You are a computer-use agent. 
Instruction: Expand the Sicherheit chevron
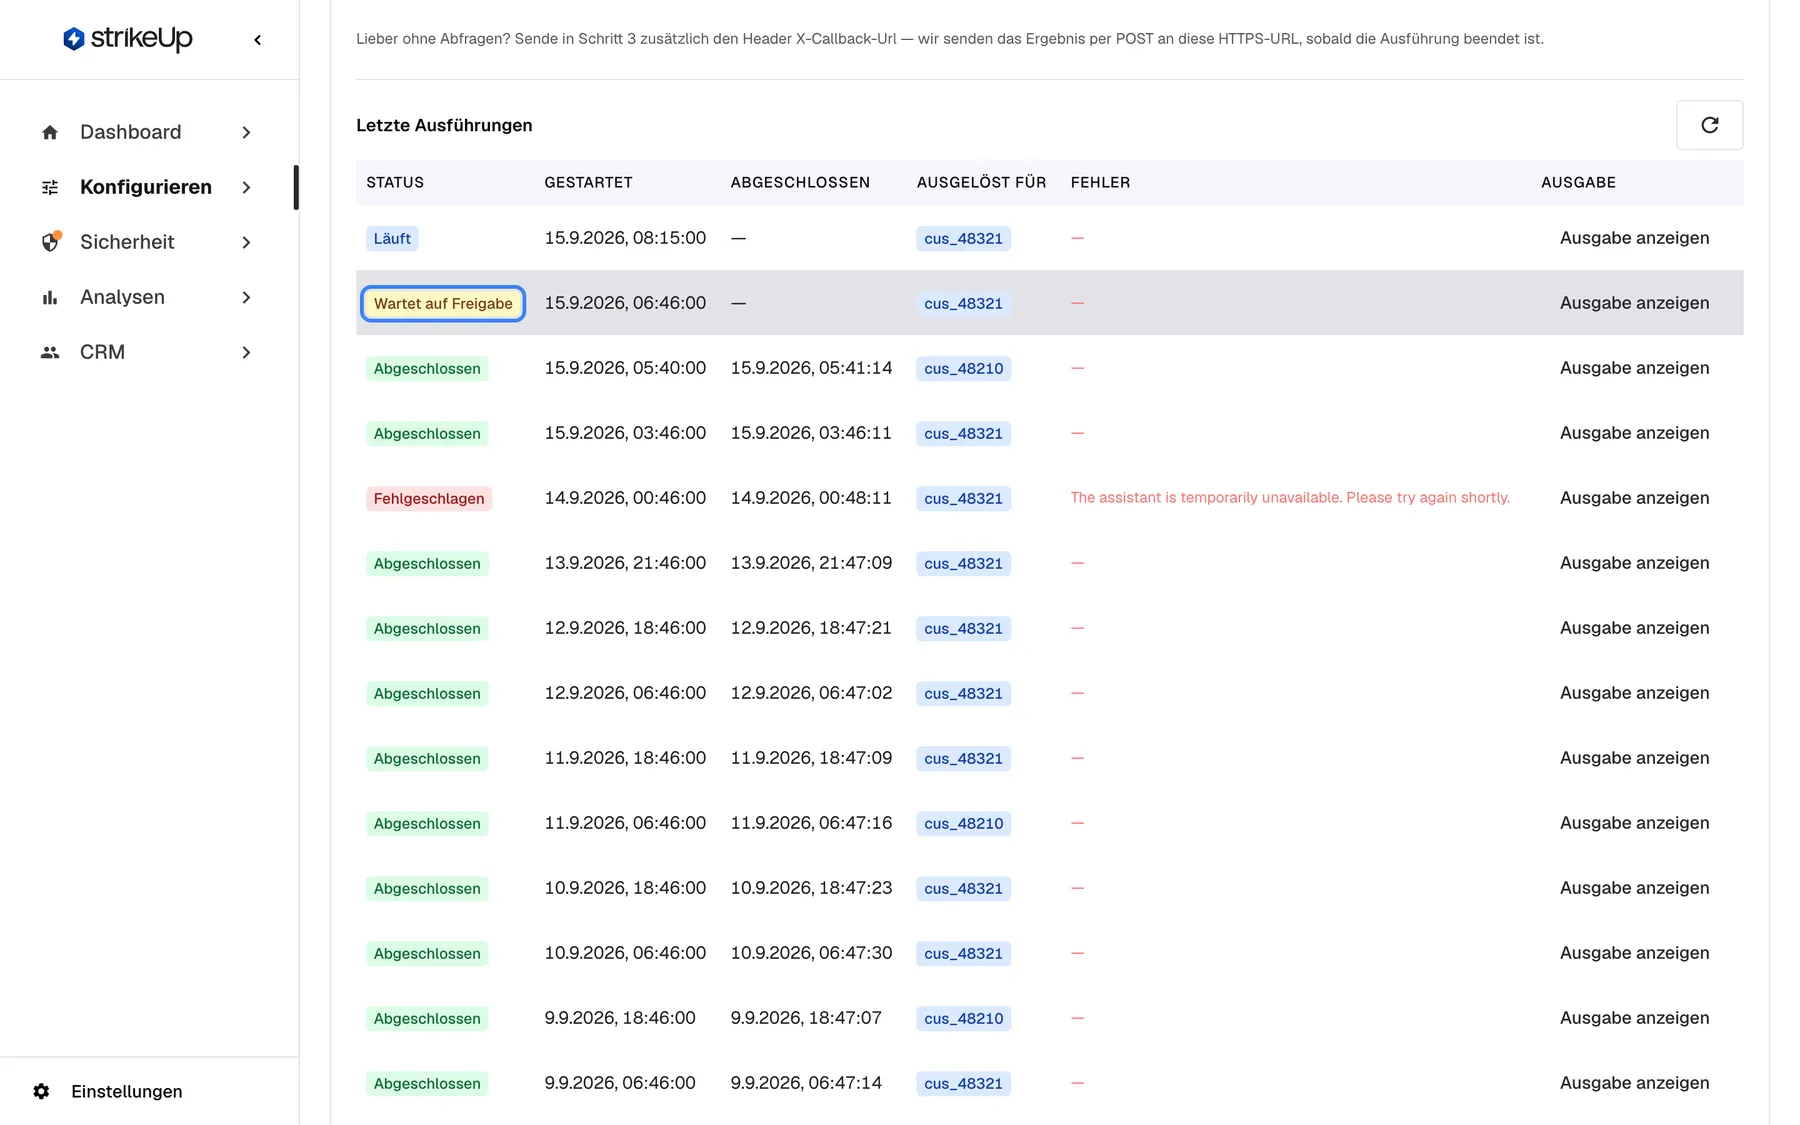246,242
